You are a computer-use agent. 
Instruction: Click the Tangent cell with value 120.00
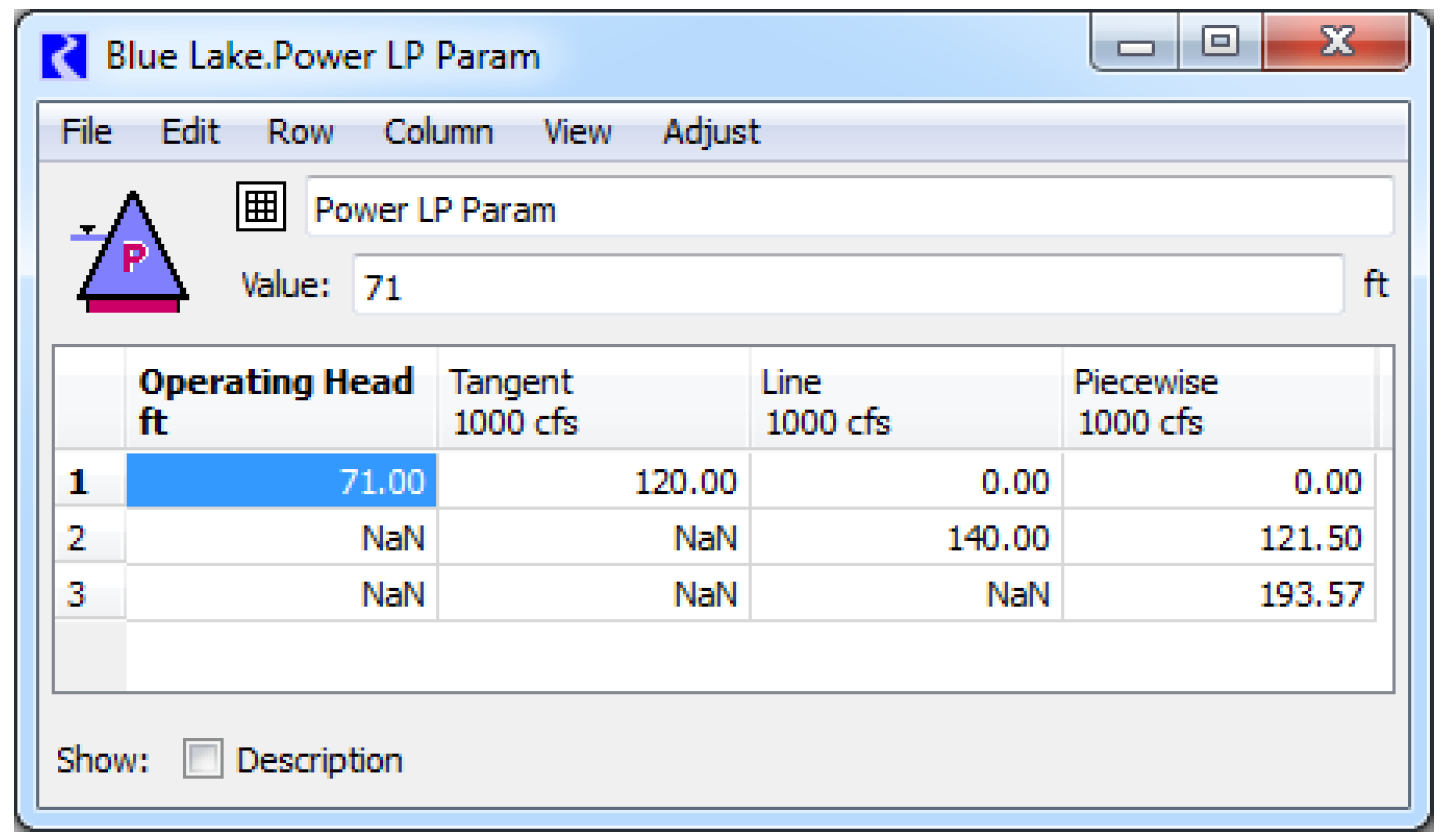coord(593,483)
